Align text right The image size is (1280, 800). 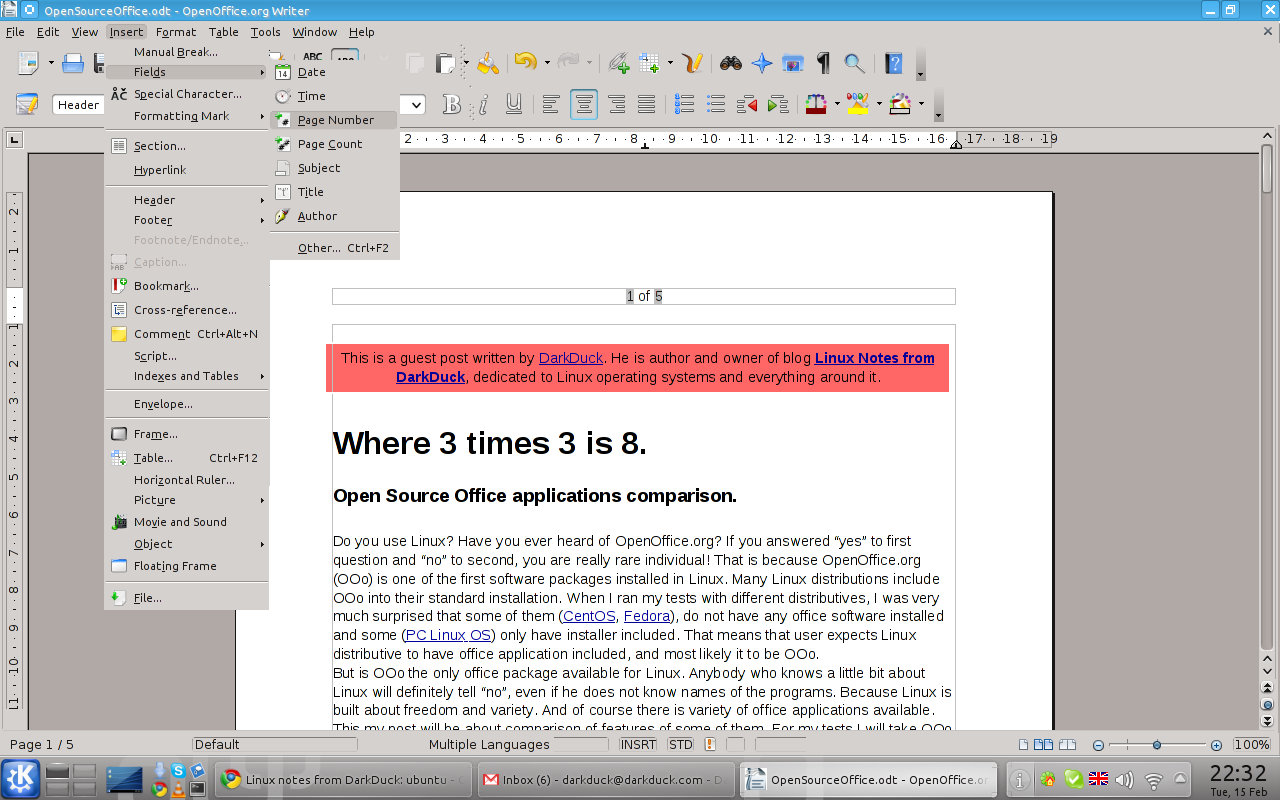coord(616,104)
